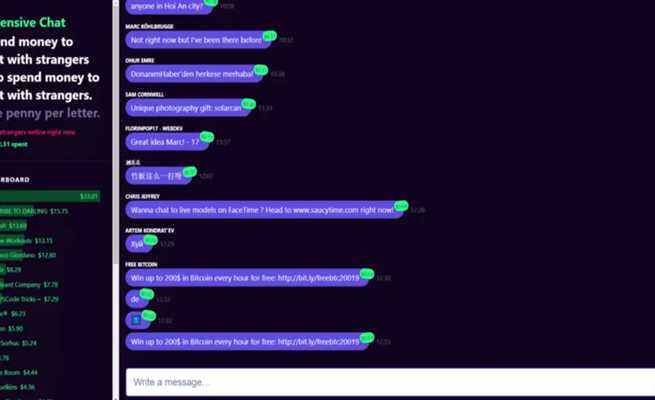Click price badge on last Bitcoin message
655x400 pixels.
[x=367, y=337]
